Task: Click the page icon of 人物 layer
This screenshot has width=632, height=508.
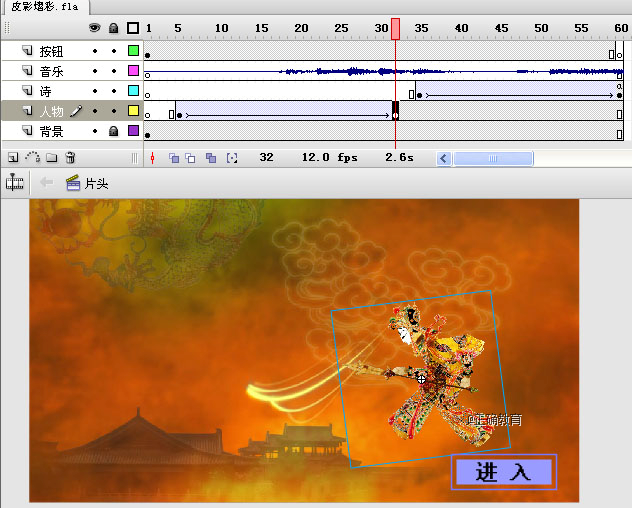Action: 27,110
